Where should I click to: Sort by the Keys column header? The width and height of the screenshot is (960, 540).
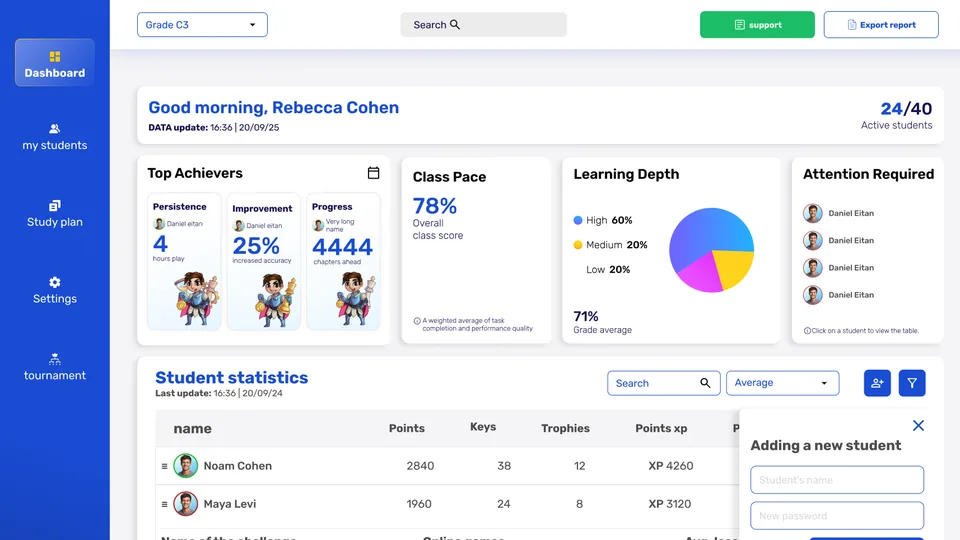coord(483,427)
